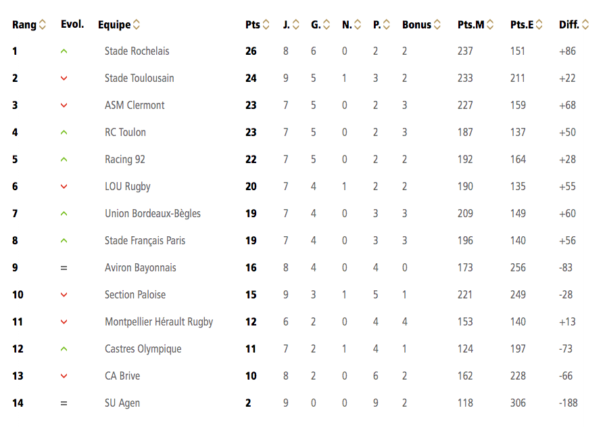Sort by Pts.M column arrows

pos(490,25)
